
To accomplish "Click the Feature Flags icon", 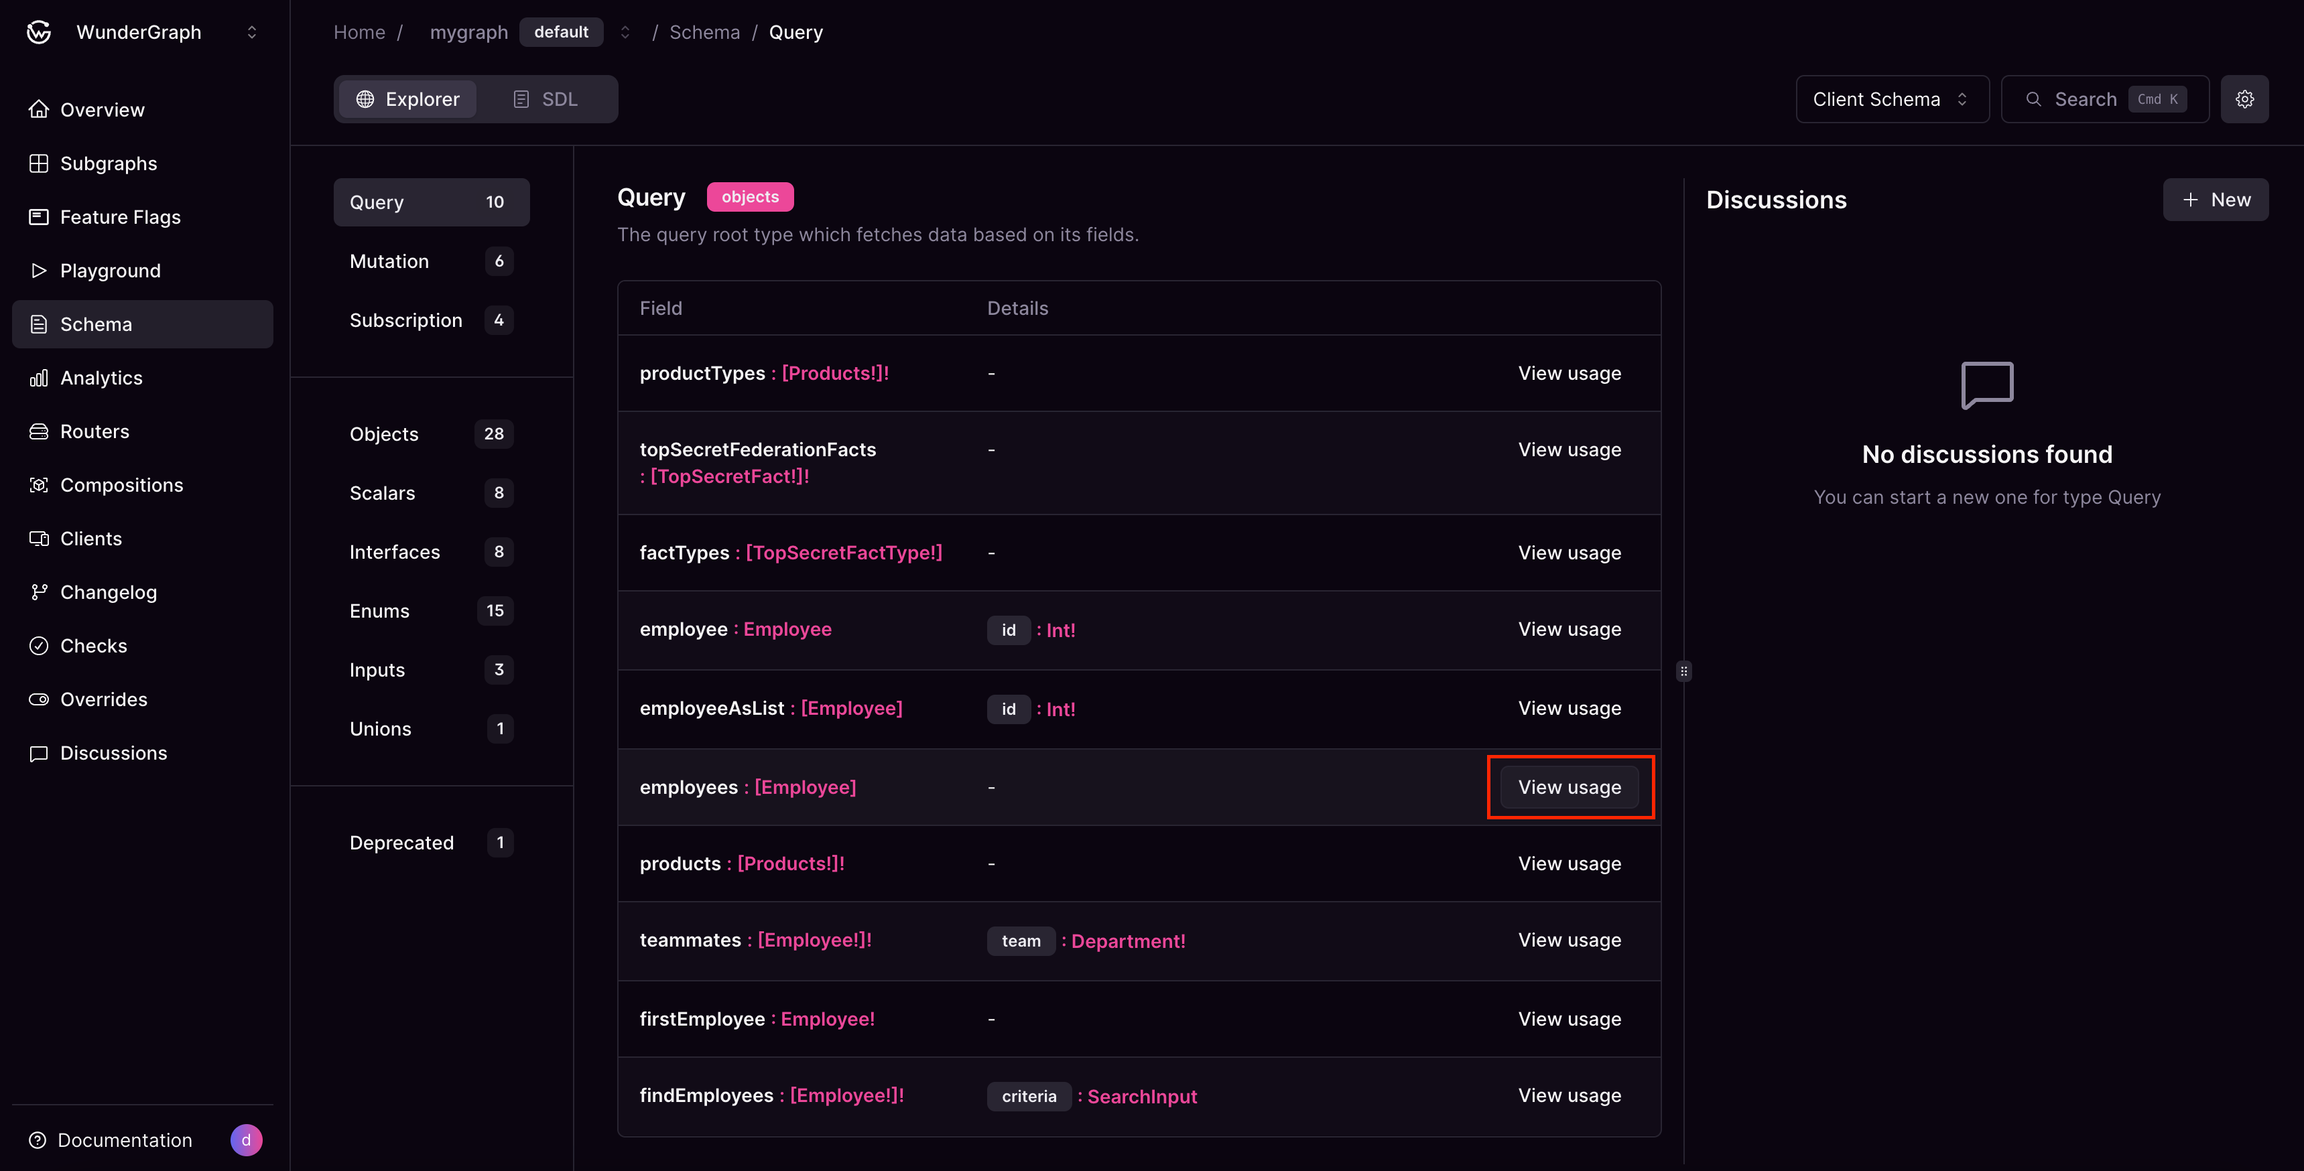I will [39, 217].
